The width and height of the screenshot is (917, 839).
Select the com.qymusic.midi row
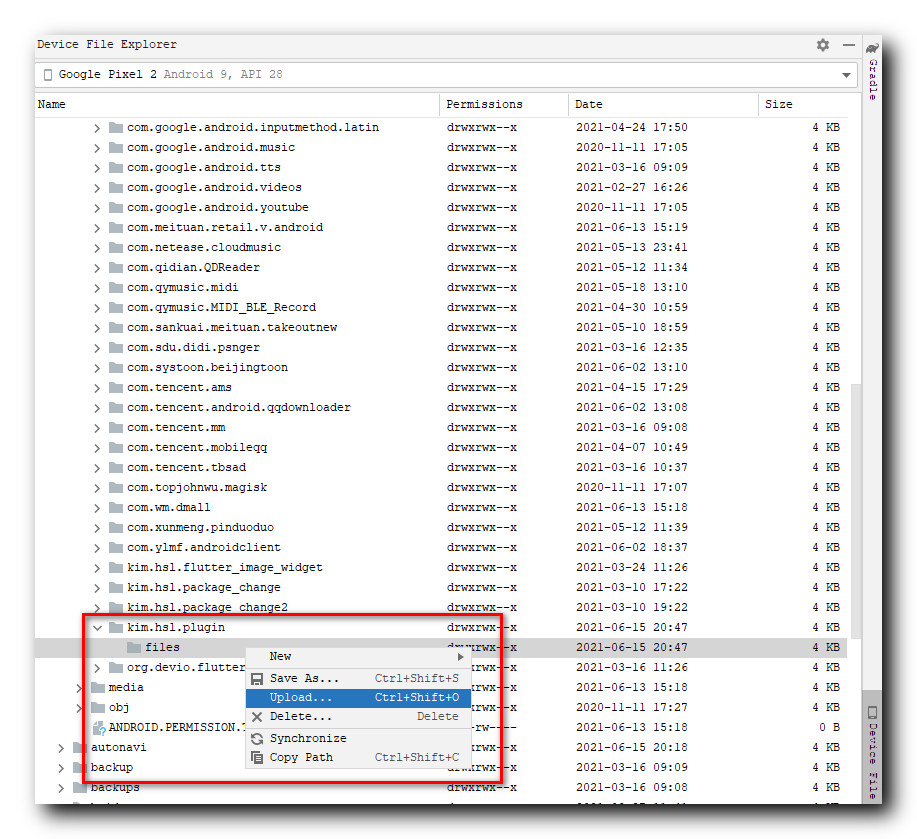tap(440, 287)
